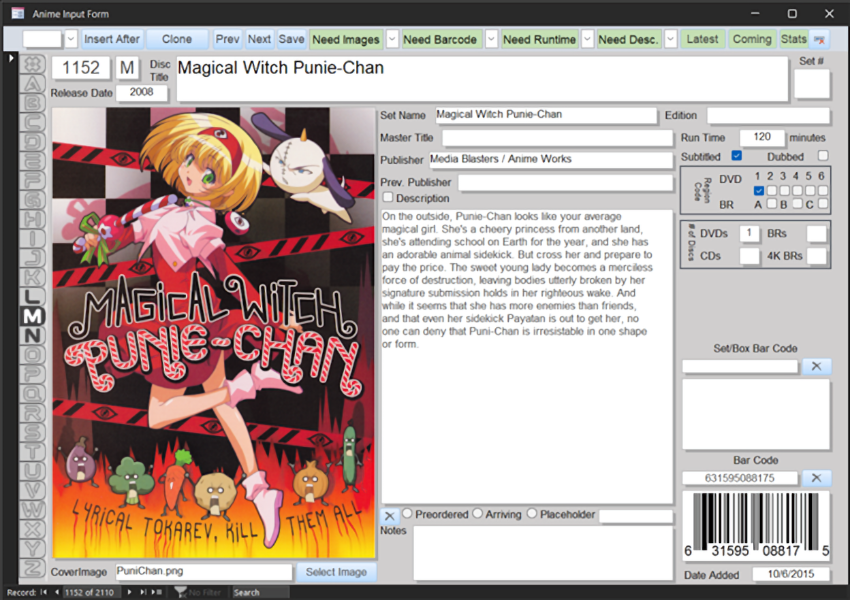Image resolution: width=850 pixels, height=600 pixels.
Task: Jump to titles starting with letter G
Action: (33, 199)
